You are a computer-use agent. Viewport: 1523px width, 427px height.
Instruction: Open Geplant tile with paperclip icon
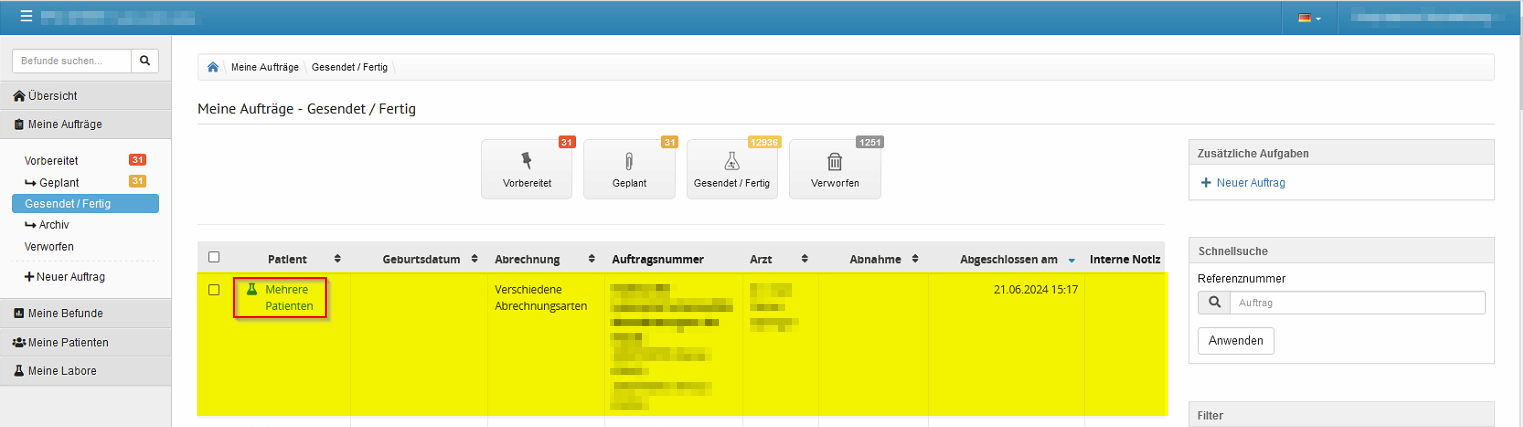(x=629, y=170)
